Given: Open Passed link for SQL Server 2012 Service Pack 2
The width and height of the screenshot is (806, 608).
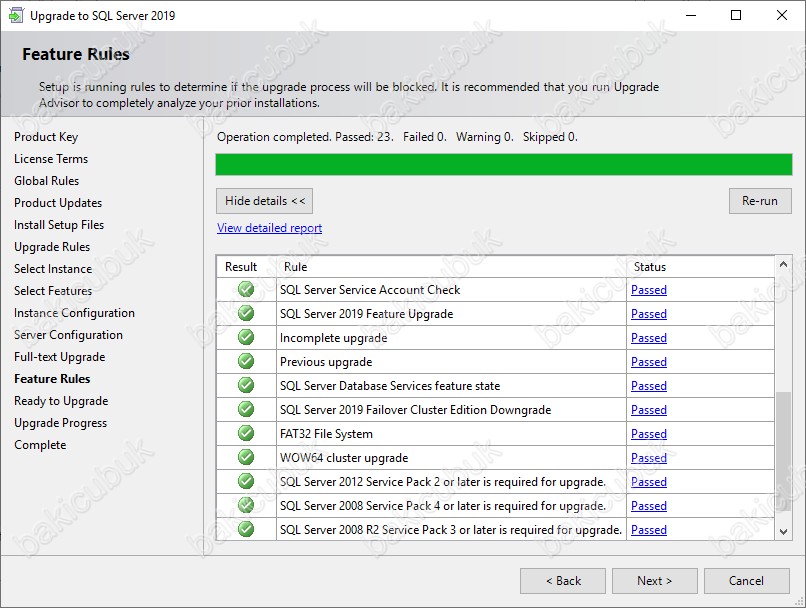Looking at the screenshot, I should (x=649, y=482).
